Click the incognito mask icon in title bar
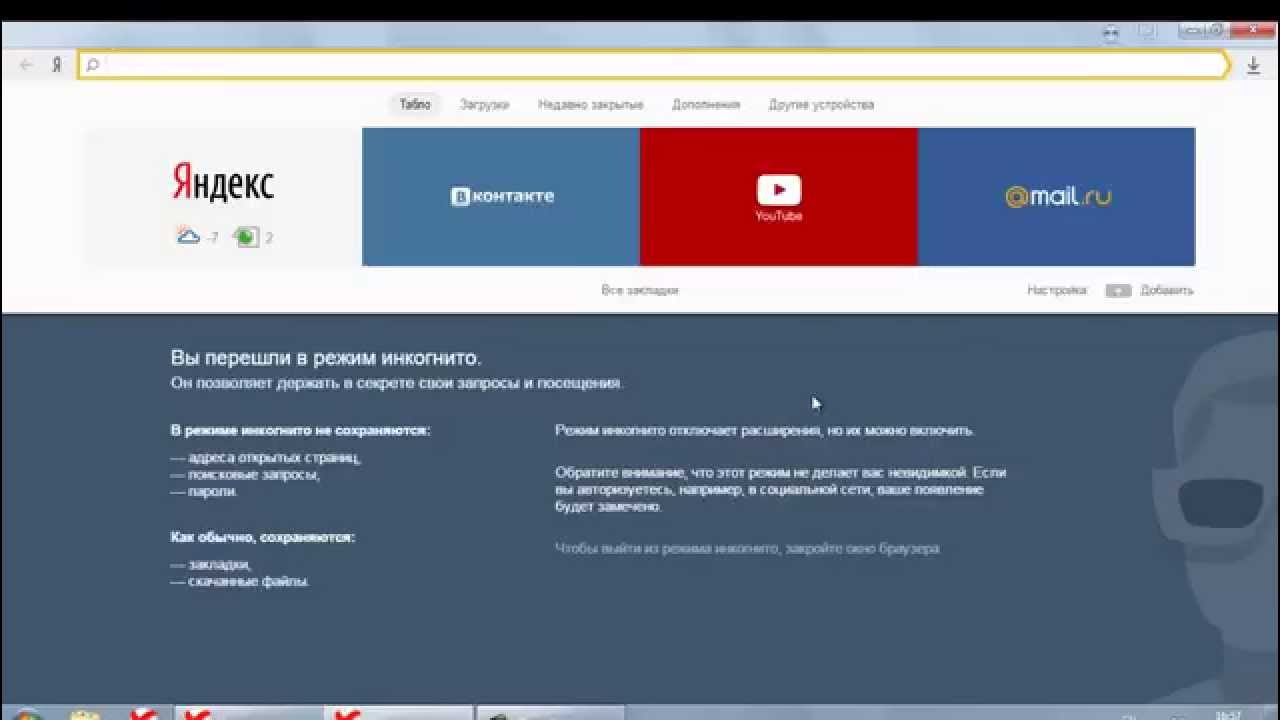This screenshot has height=720, width=1280. click(x=1111, y=32)
